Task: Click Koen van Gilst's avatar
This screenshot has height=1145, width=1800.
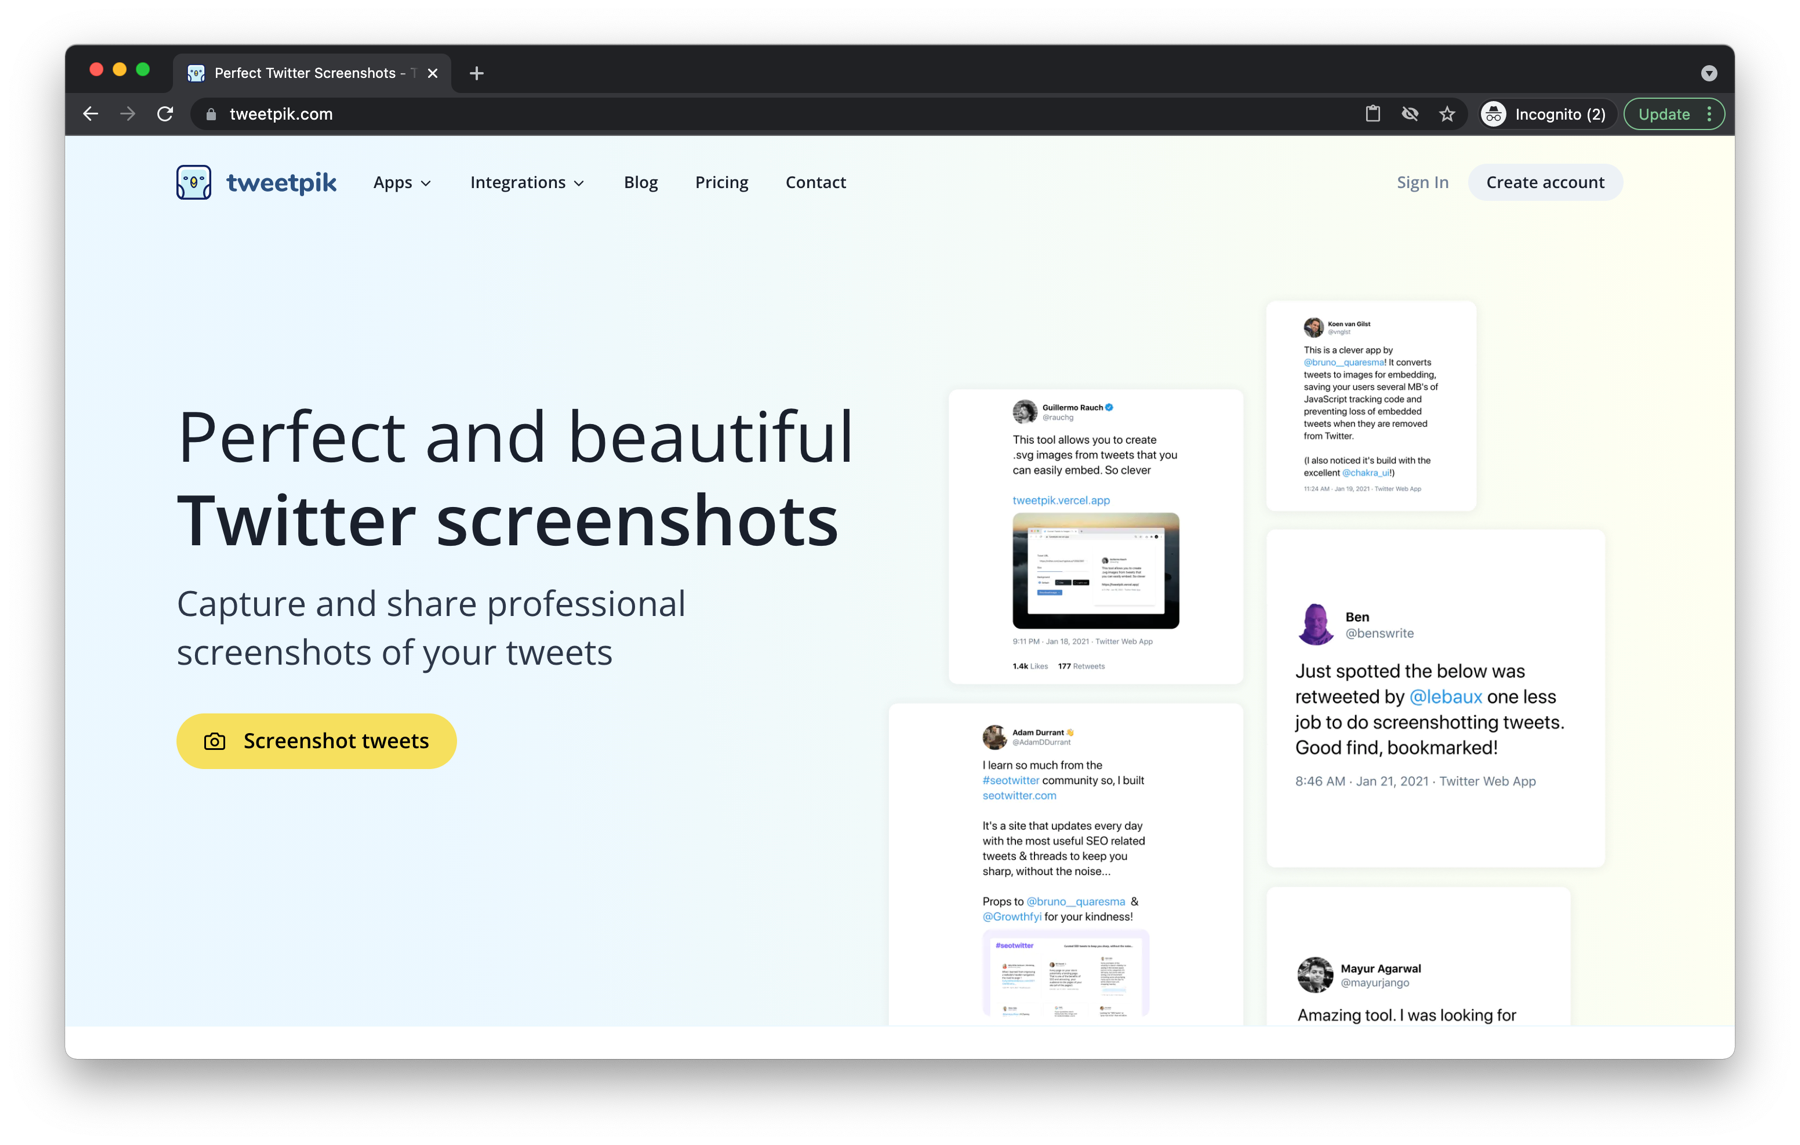Action: point(1313,327)
